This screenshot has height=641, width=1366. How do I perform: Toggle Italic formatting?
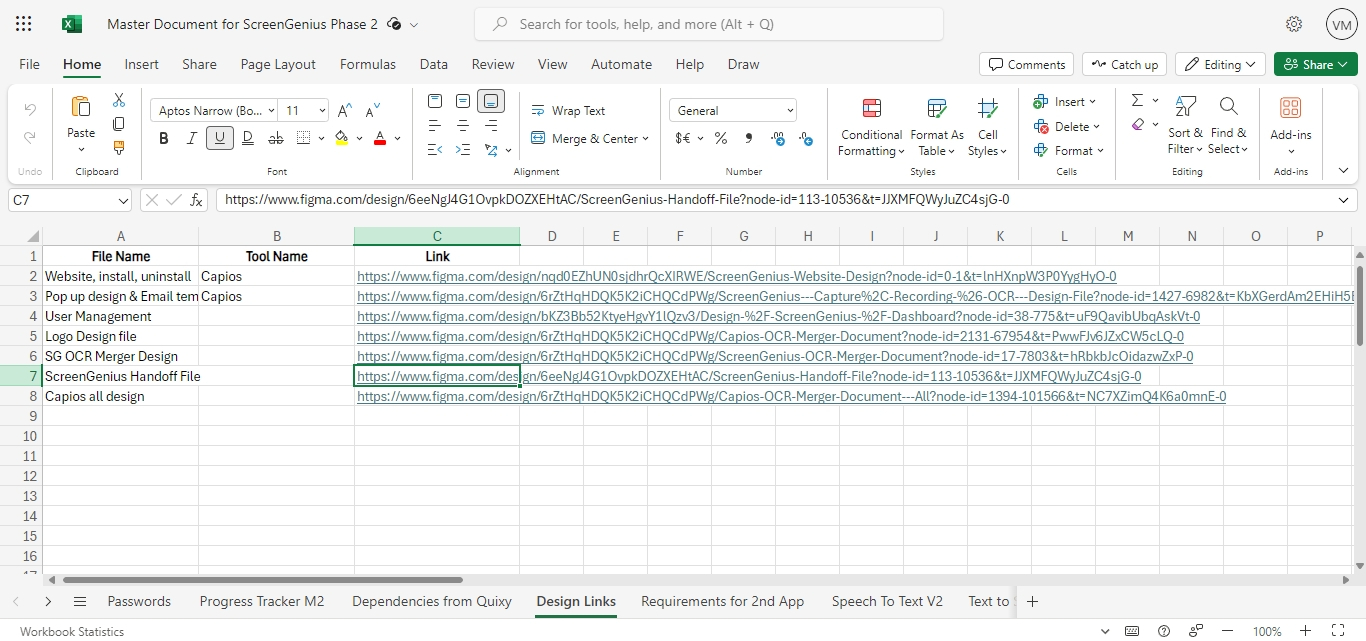tap(191, 138)
